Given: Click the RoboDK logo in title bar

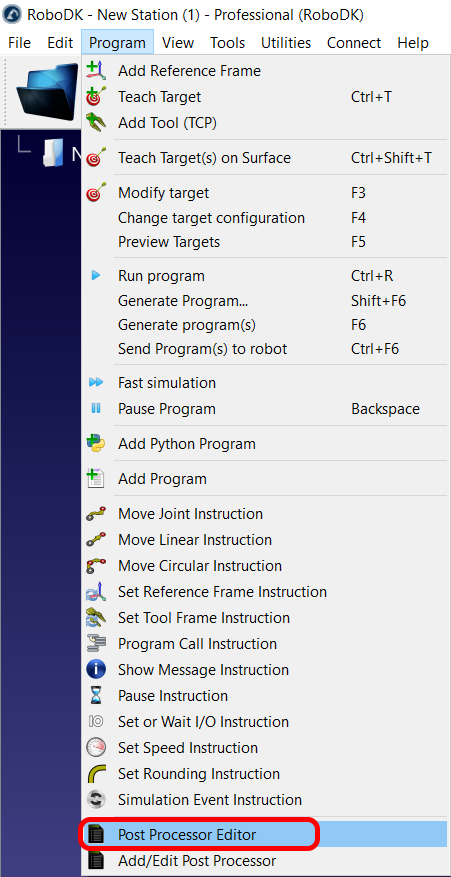Looking at the screenshot, I should (13, 15).
